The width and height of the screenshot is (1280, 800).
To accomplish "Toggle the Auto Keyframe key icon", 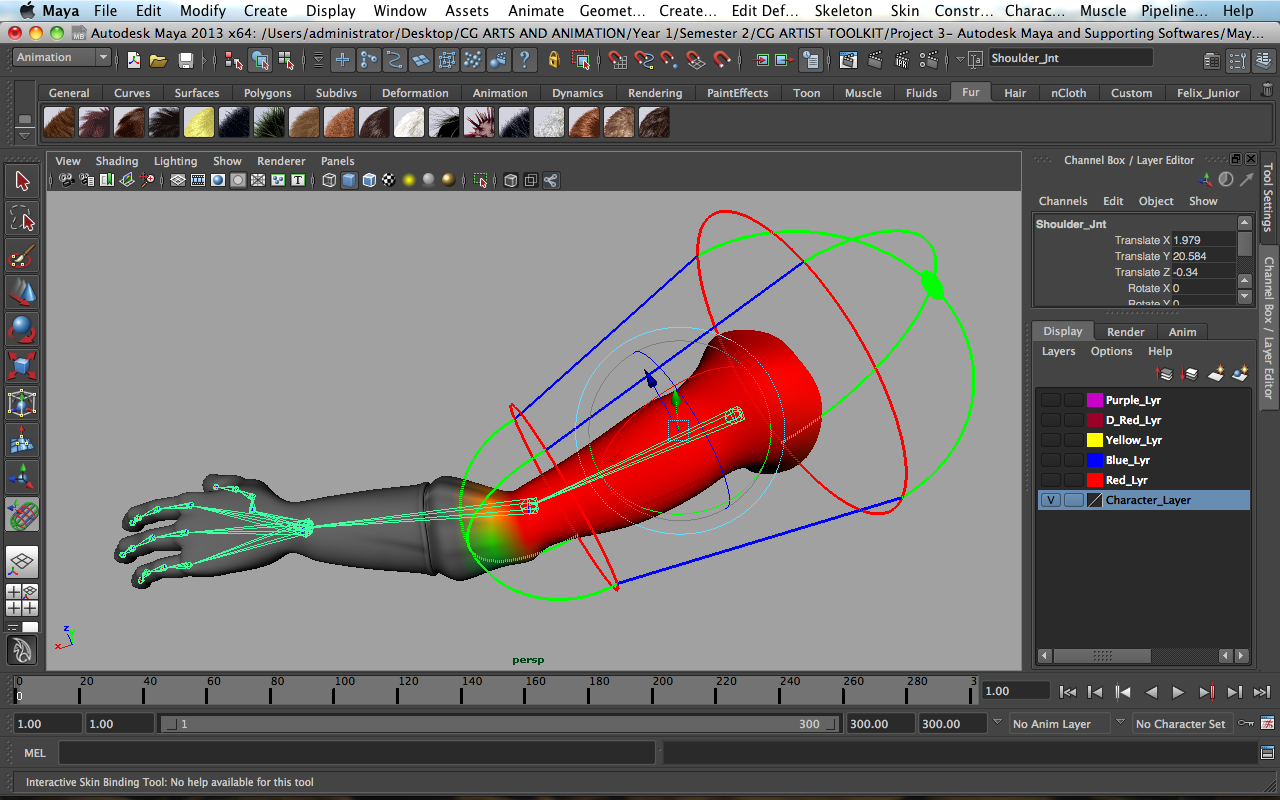I will (x=1246, y=723).
